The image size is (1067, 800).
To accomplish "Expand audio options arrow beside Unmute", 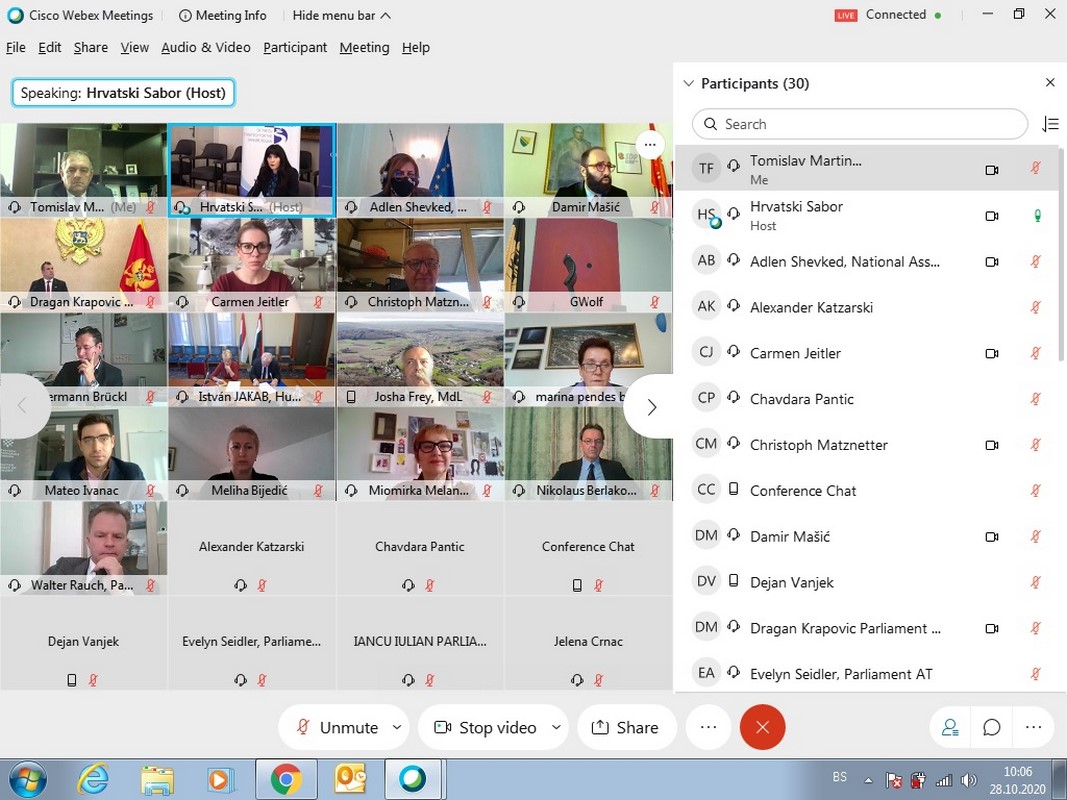I will [x=397, y=727].
